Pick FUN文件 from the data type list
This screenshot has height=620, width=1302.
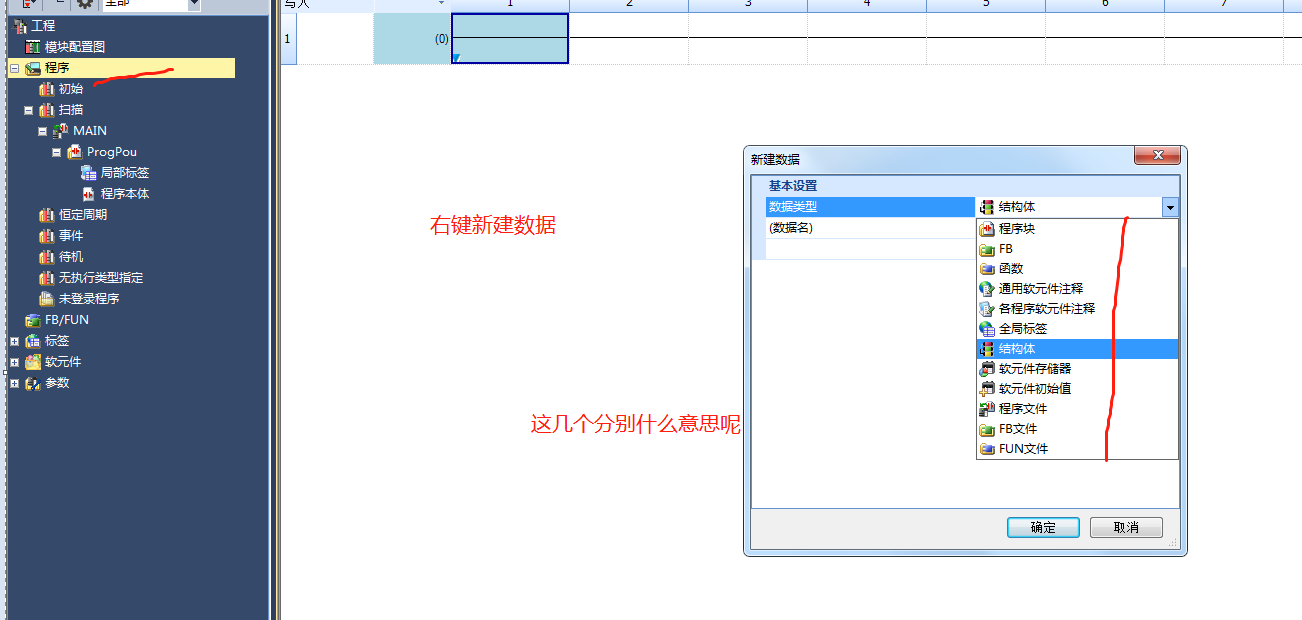1023,449
